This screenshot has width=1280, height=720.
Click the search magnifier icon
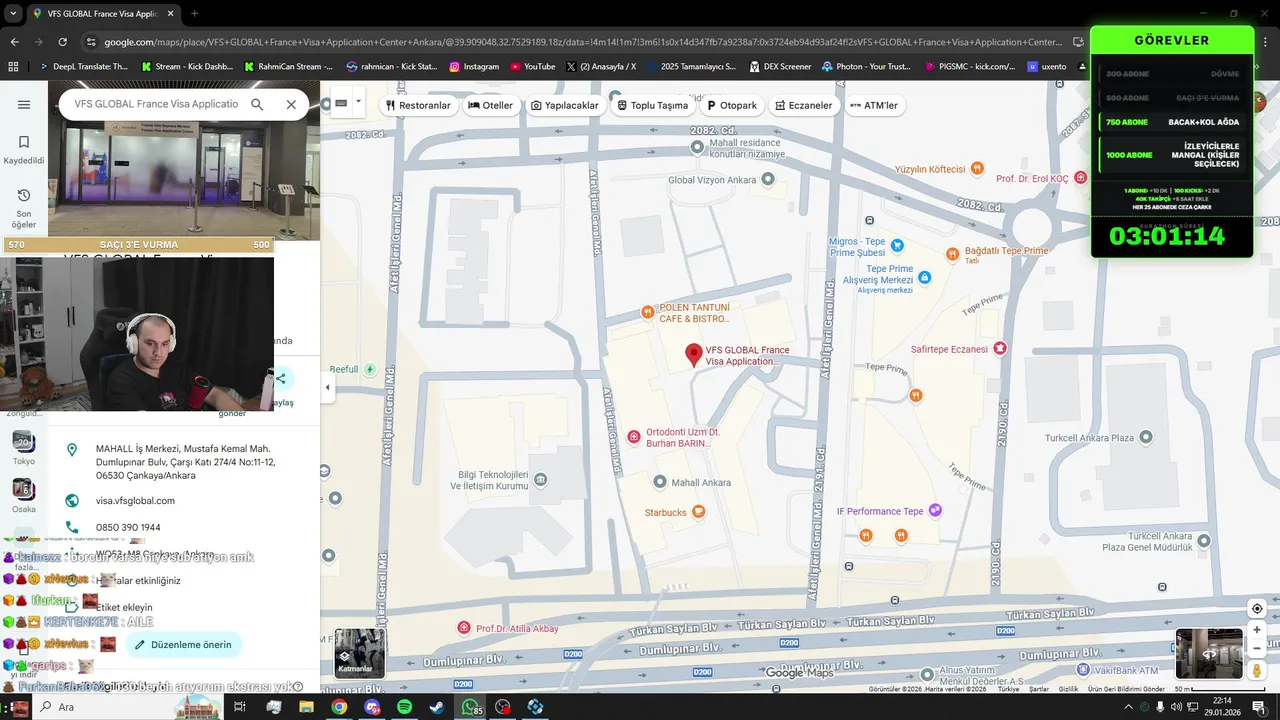[x=257, y=104]
